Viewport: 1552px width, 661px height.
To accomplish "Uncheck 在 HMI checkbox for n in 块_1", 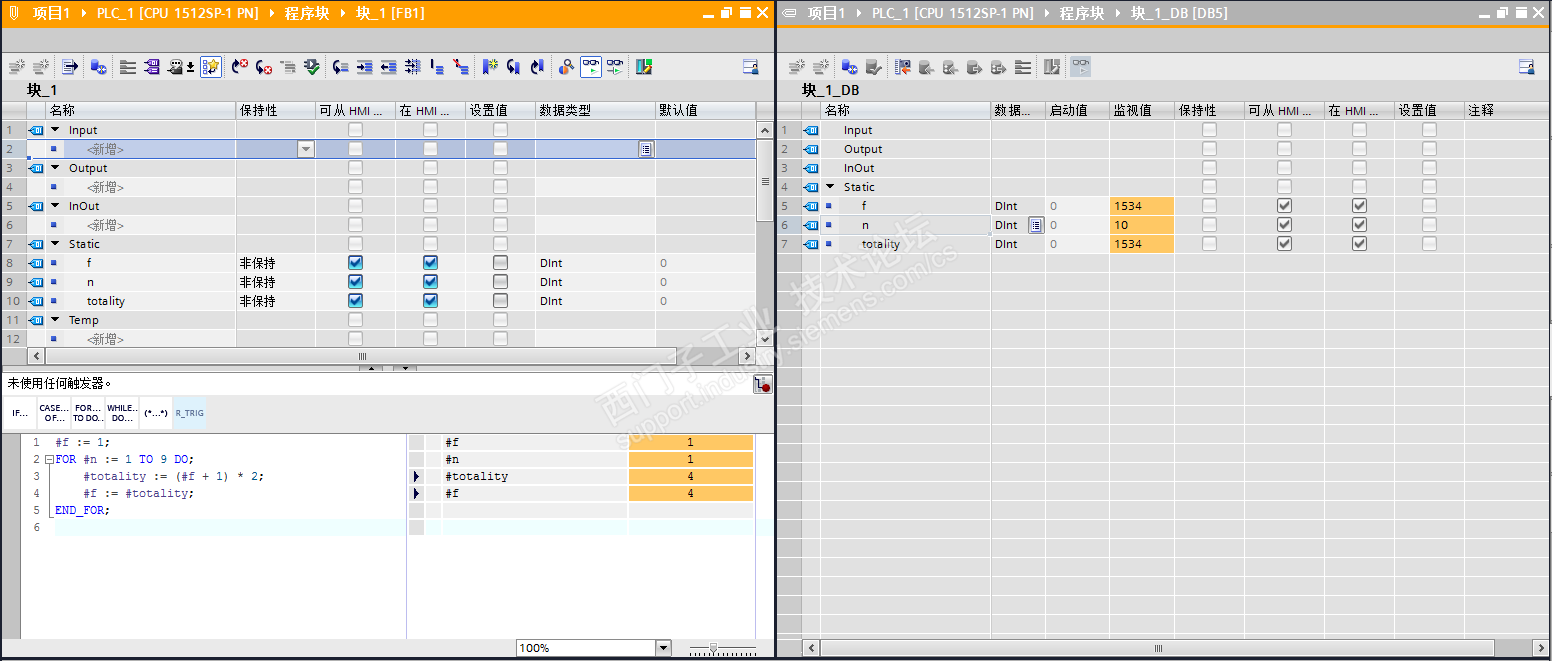I will tap(430, 282).
